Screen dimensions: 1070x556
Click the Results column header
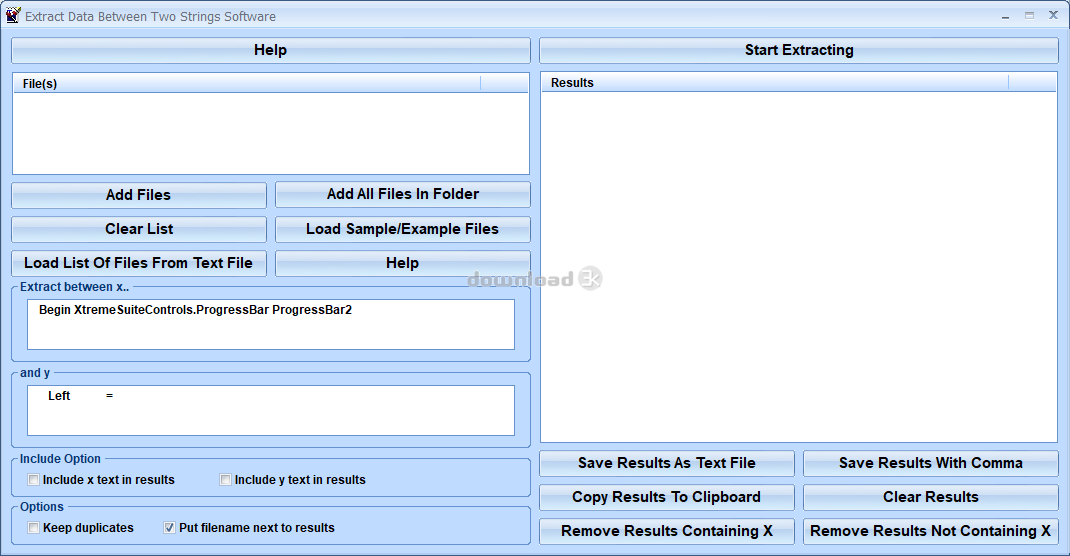tap(775, 83)
